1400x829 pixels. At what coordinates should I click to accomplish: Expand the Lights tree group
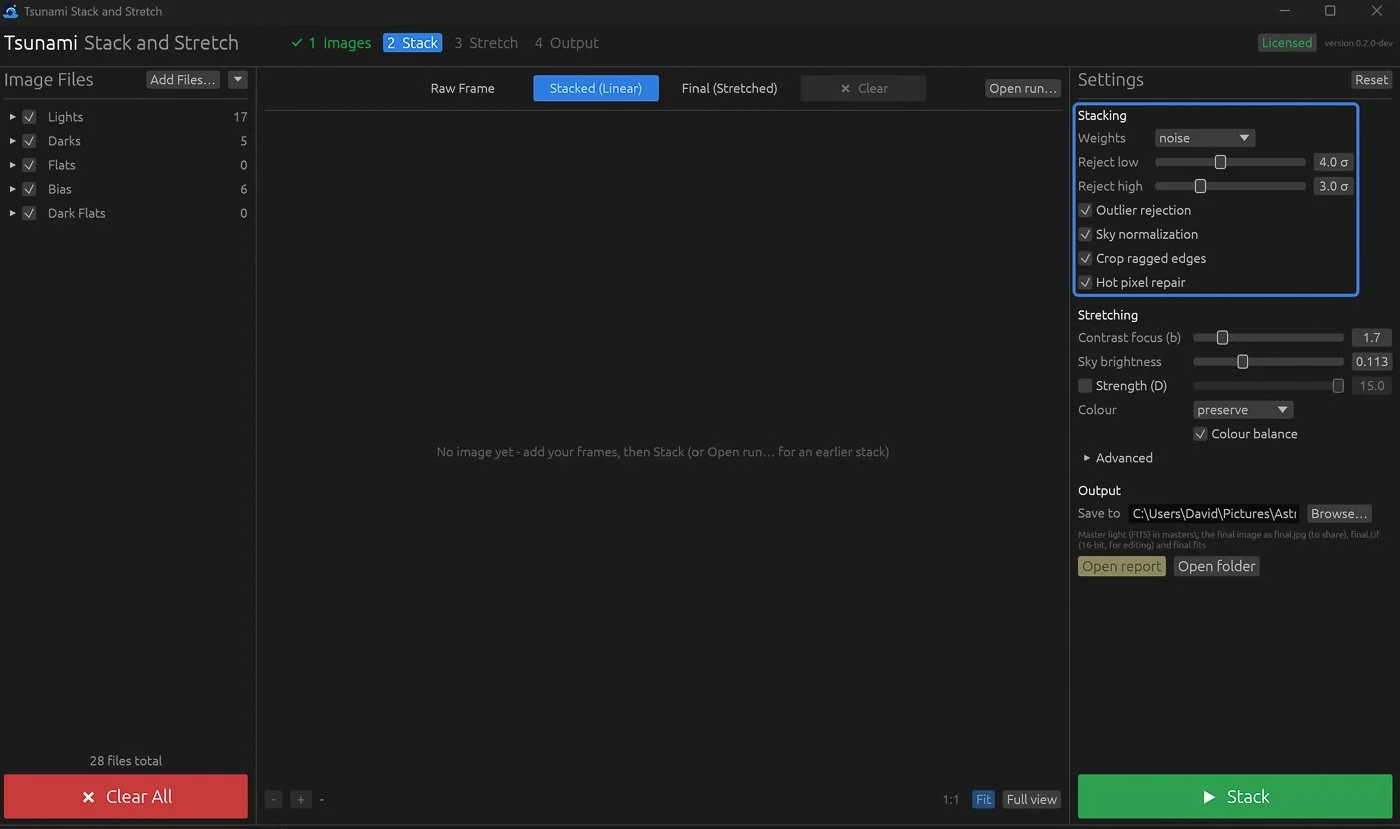[x=12, y=117]
